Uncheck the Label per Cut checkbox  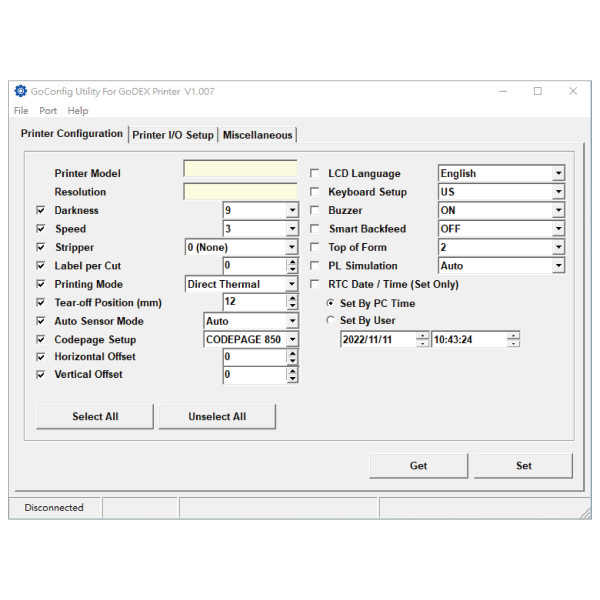[x=40, y=265]
